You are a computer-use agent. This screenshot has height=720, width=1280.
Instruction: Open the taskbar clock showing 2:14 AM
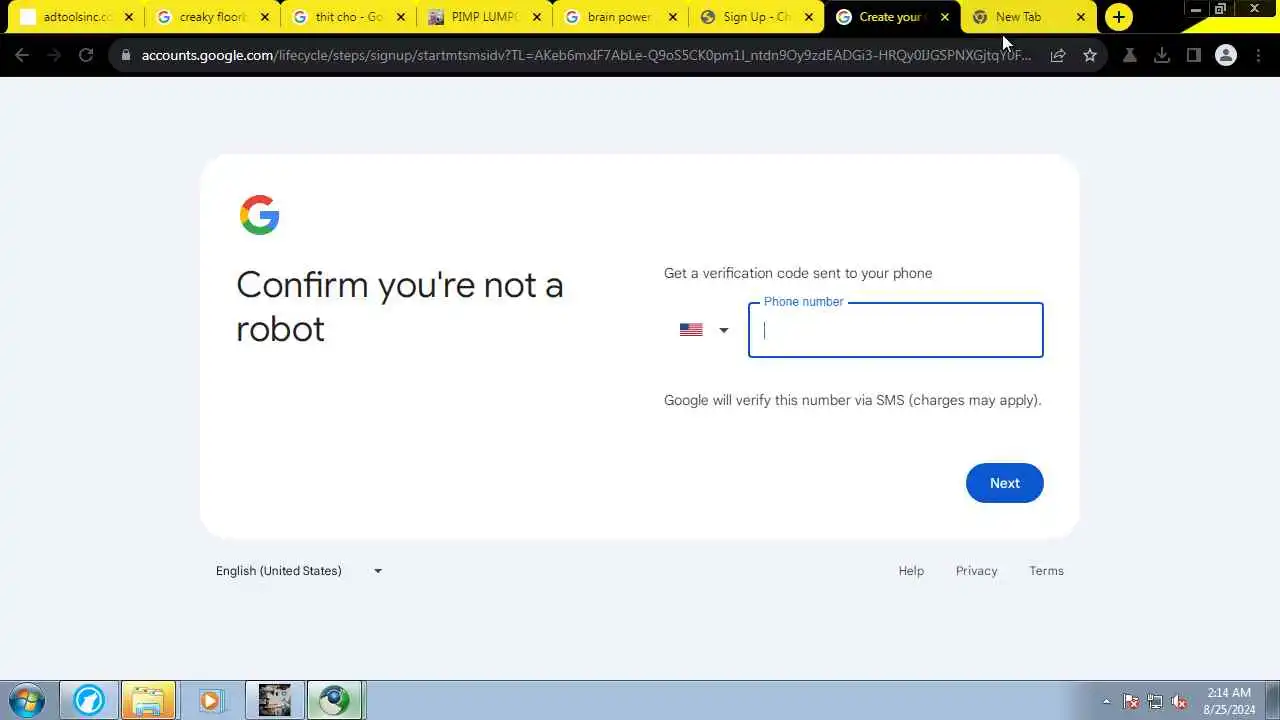tap(1230, 700)
